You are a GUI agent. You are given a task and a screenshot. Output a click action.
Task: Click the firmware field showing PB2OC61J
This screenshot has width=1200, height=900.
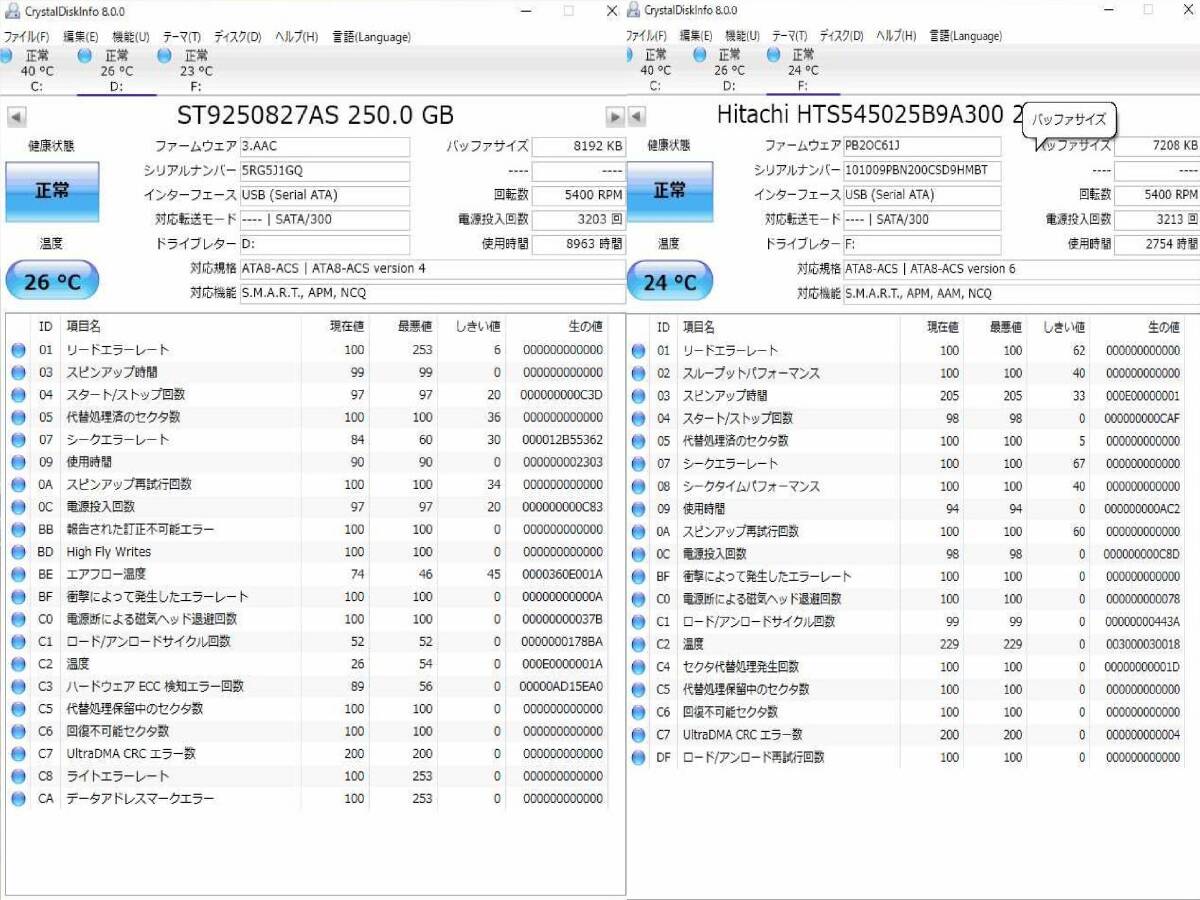point(921,147)
